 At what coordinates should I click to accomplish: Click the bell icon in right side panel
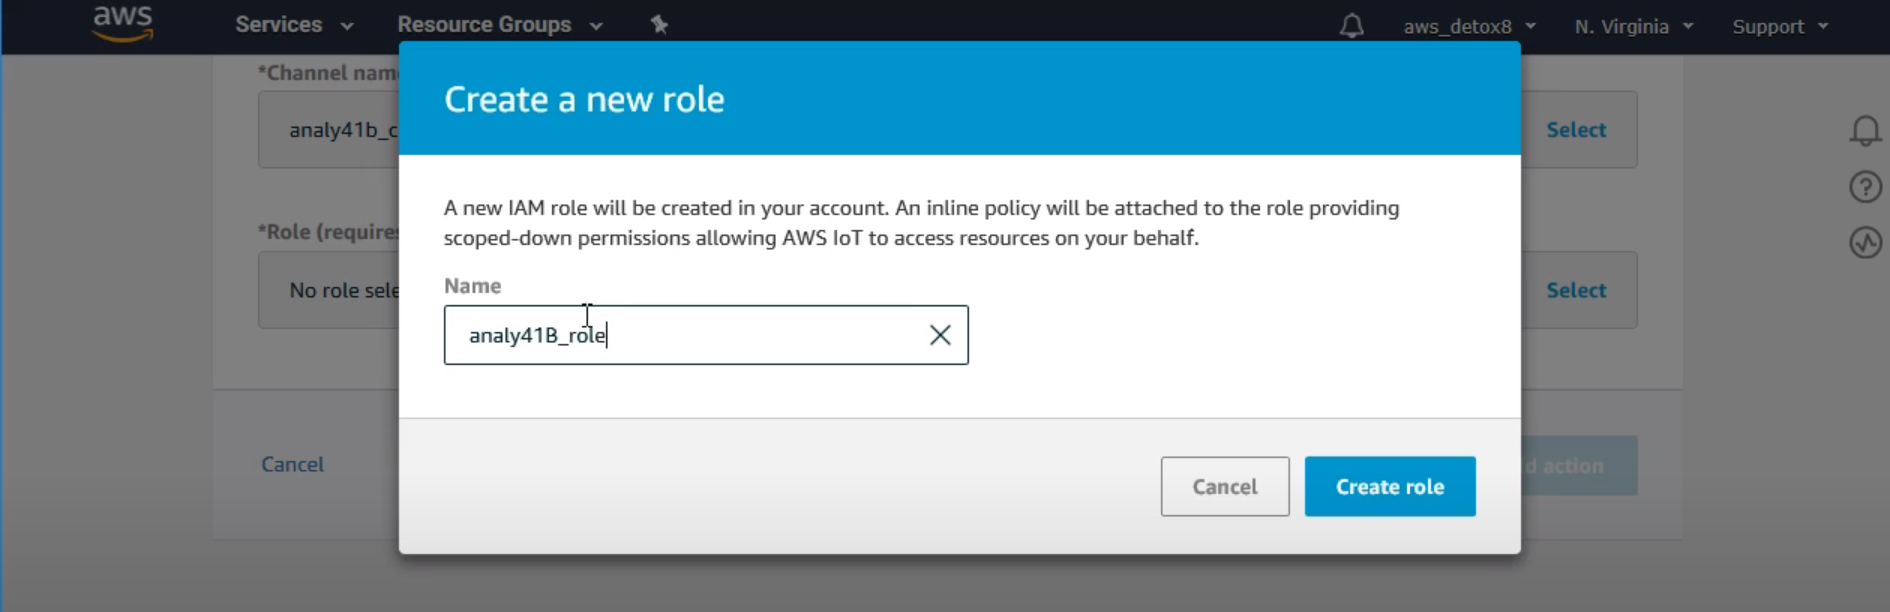tap(1865, 131)
